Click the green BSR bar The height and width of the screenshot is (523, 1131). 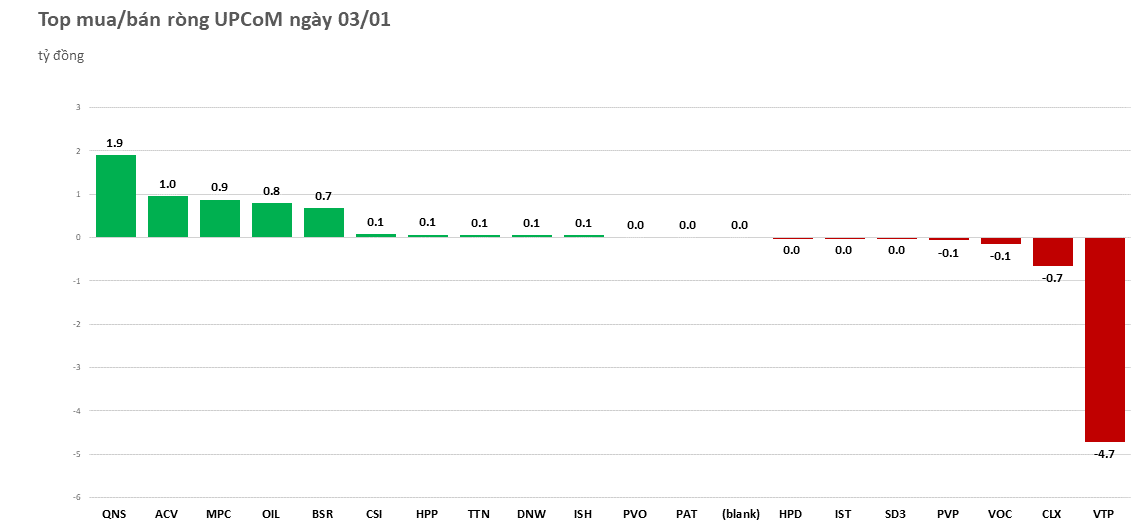click(x=323, y=222)
